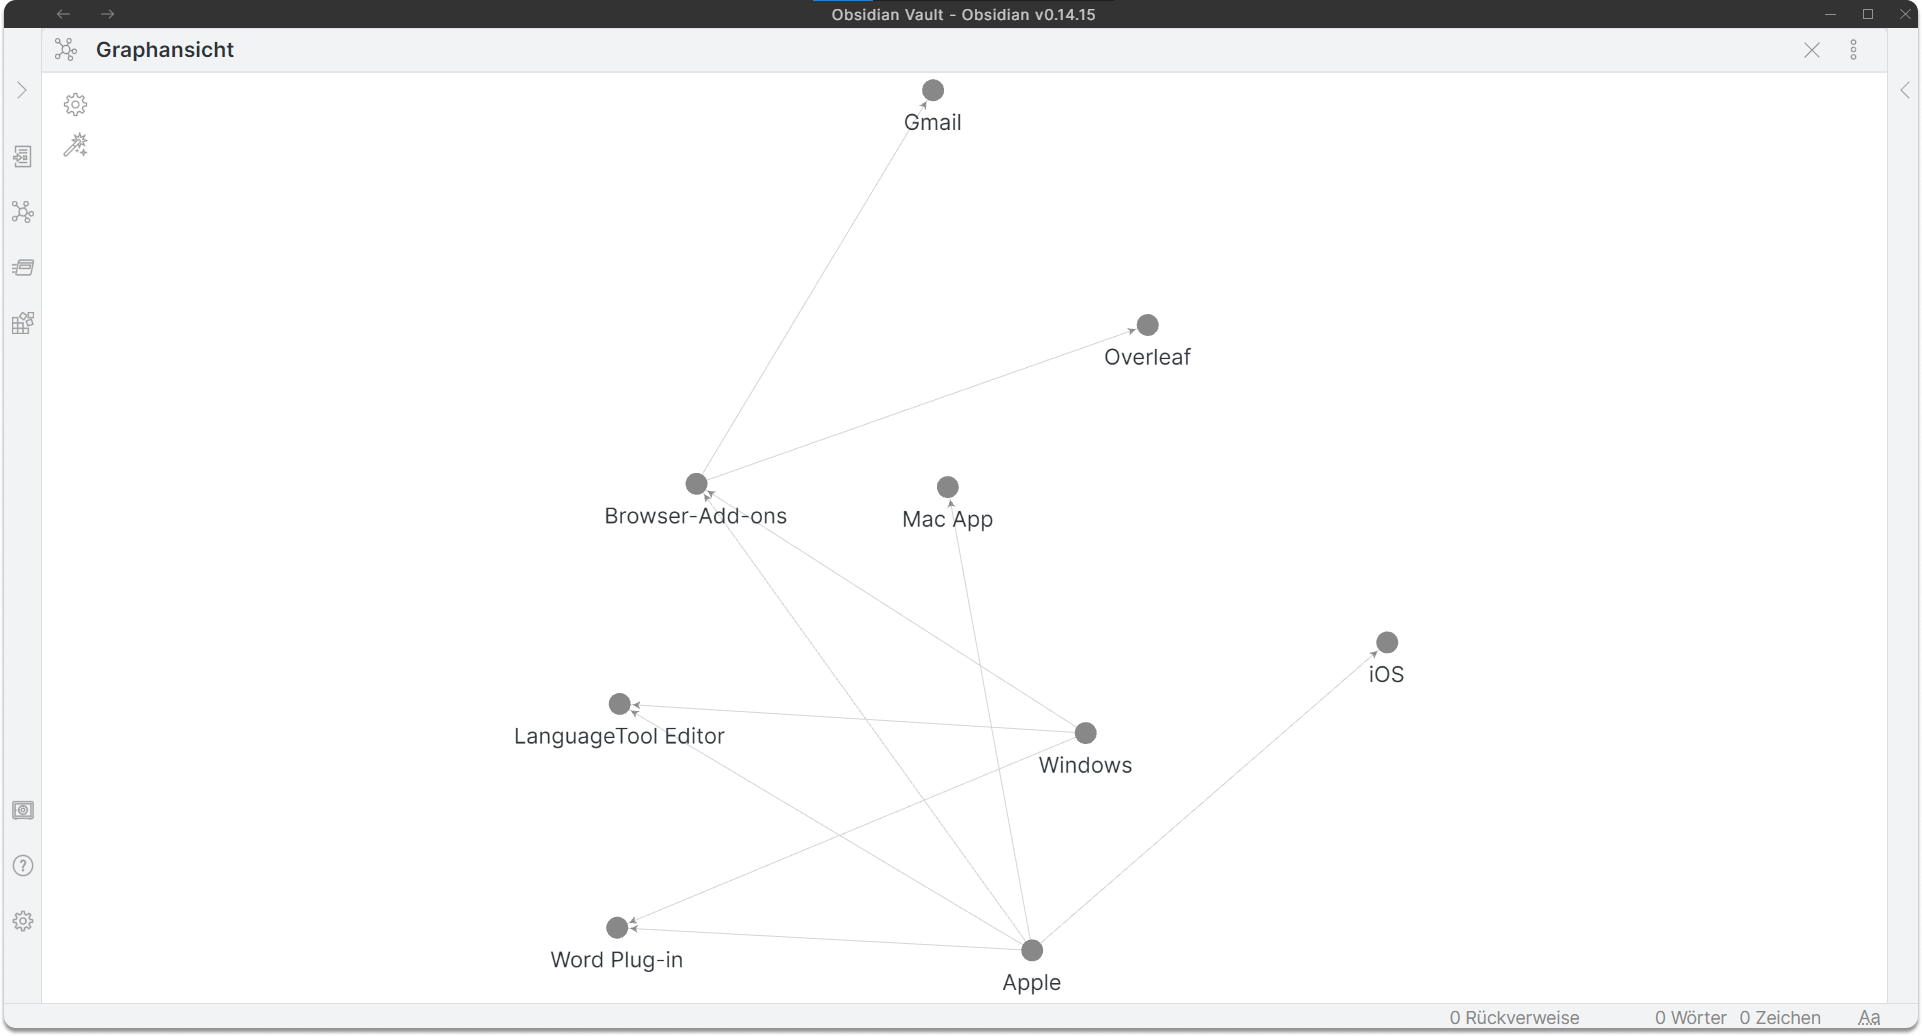Click the Apple label text
1922x1036 pixels.
click(1032, 983)
